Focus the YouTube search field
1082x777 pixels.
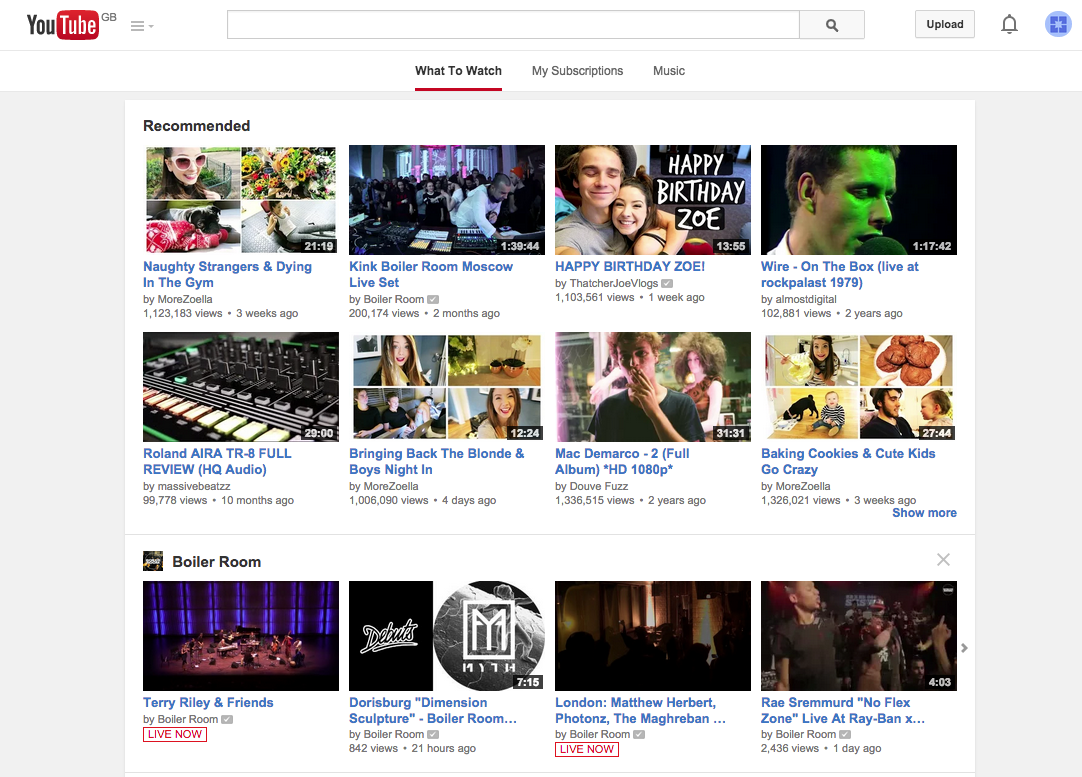(512, 25)
